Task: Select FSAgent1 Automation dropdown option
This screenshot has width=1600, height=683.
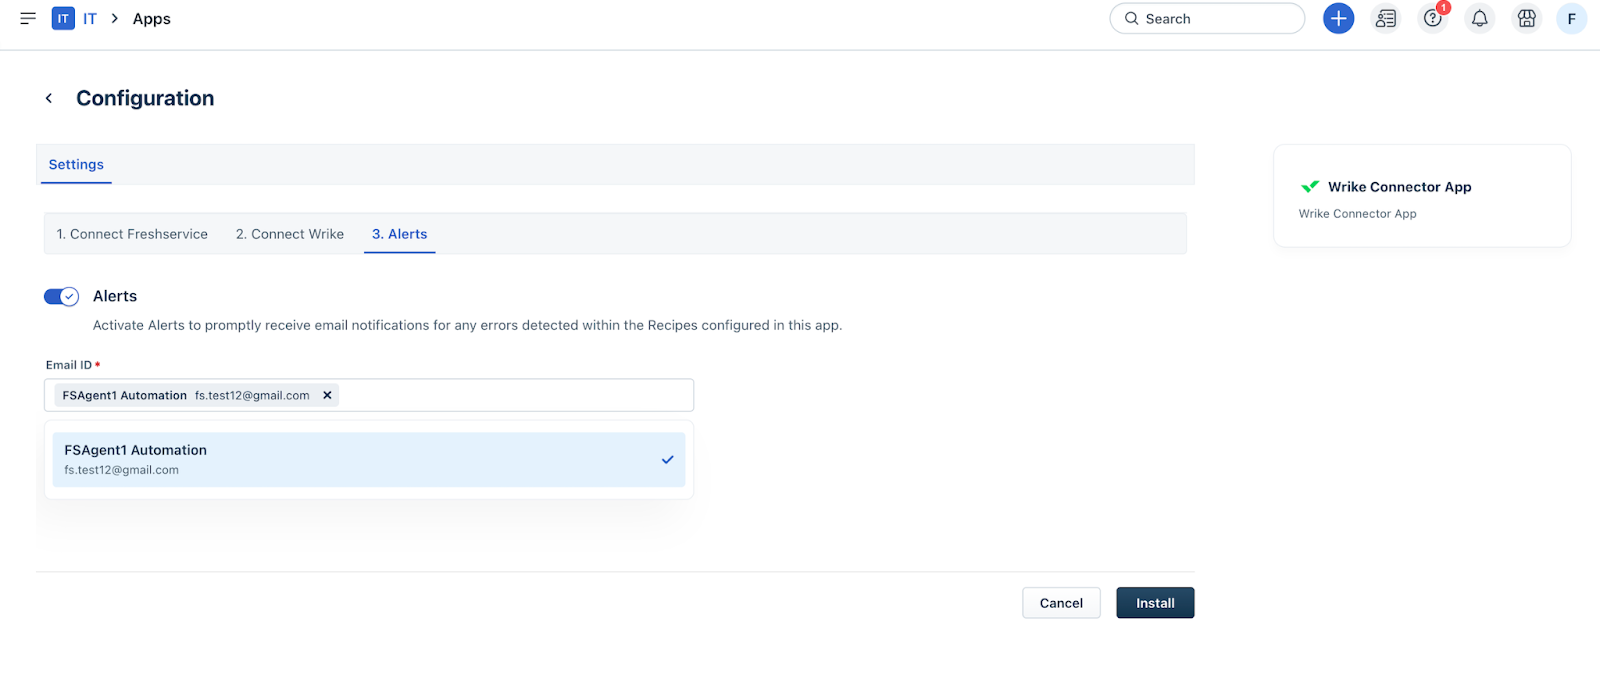Action: click(x=369, y=459)
